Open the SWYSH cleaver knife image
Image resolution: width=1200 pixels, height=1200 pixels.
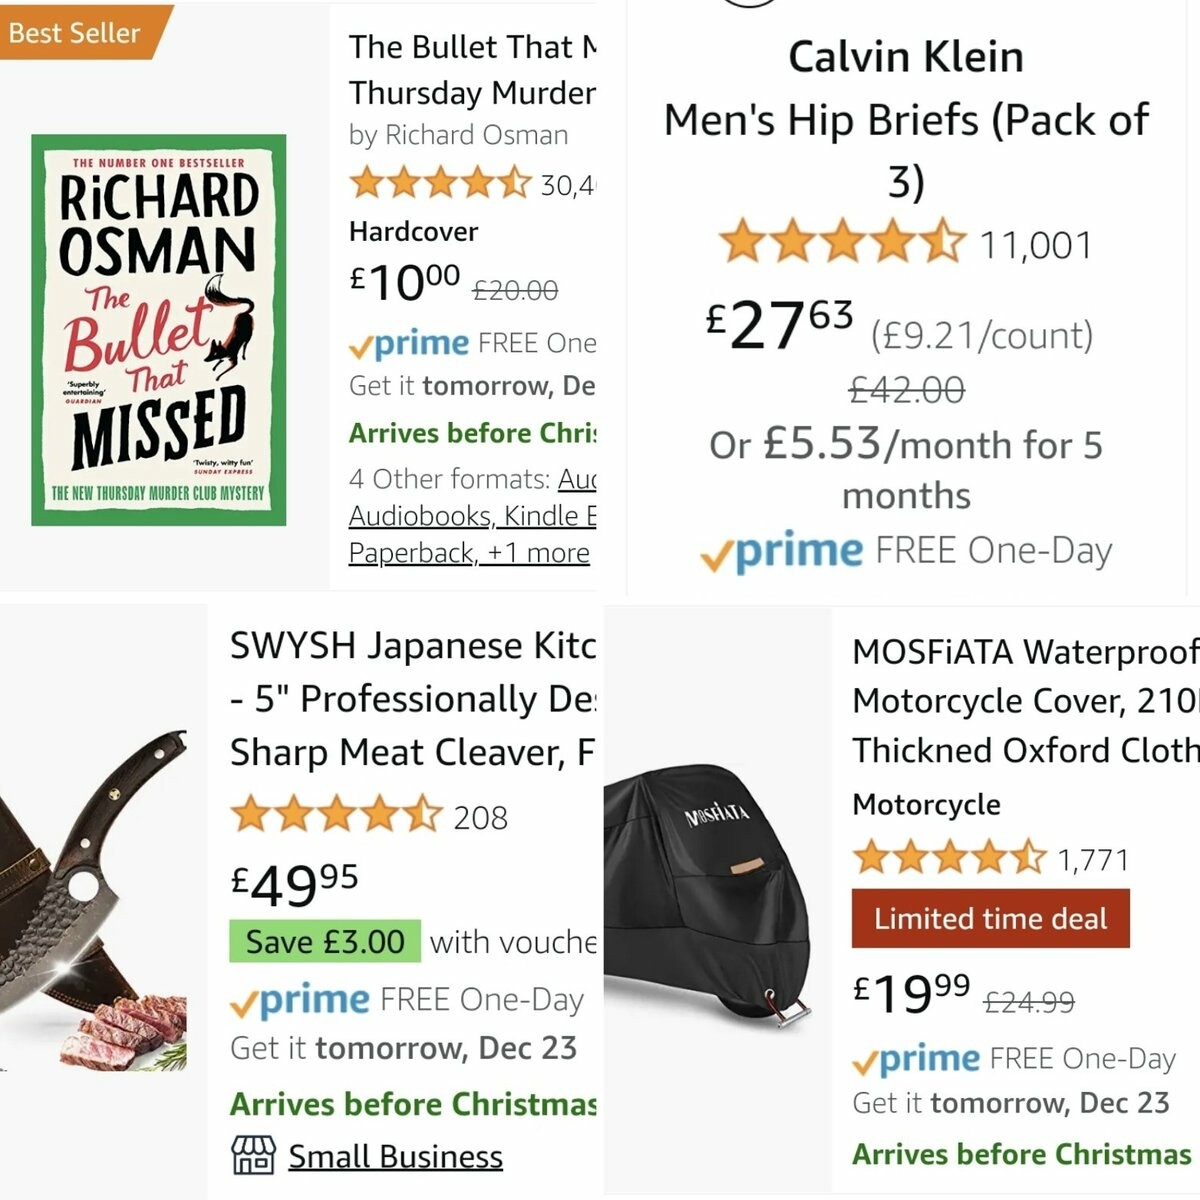tap(95, 900)
